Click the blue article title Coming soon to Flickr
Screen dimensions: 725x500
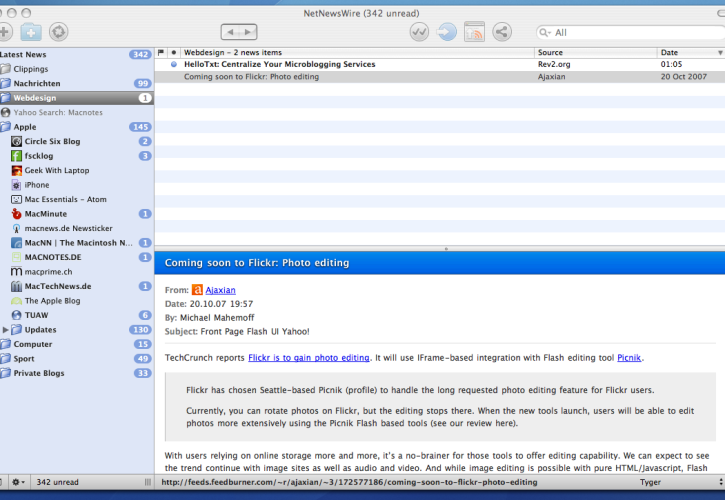click(x=257, y=263)
